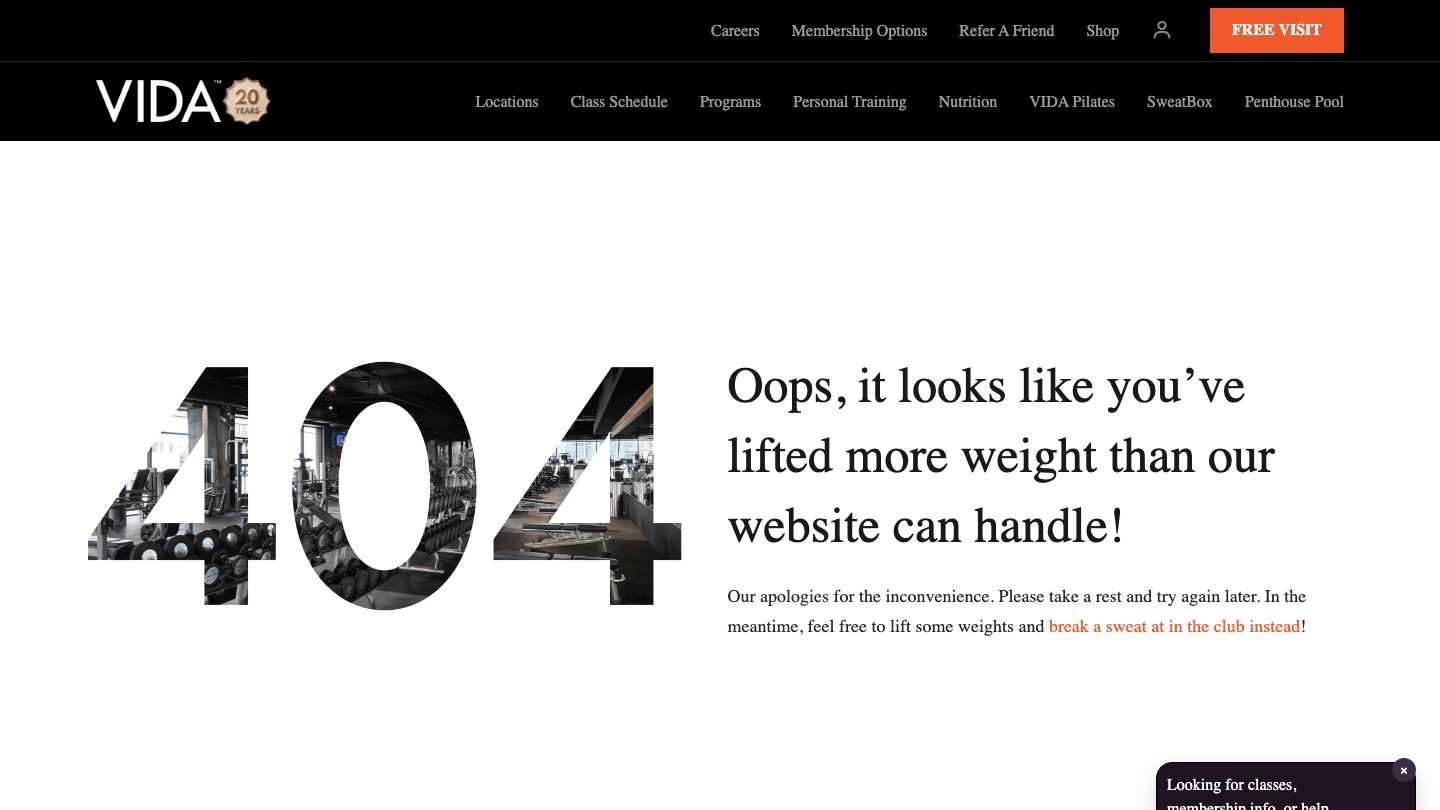Screen dimensions: 1440x810
Task: Open the Locations menu item
Action: coord(506,102)
